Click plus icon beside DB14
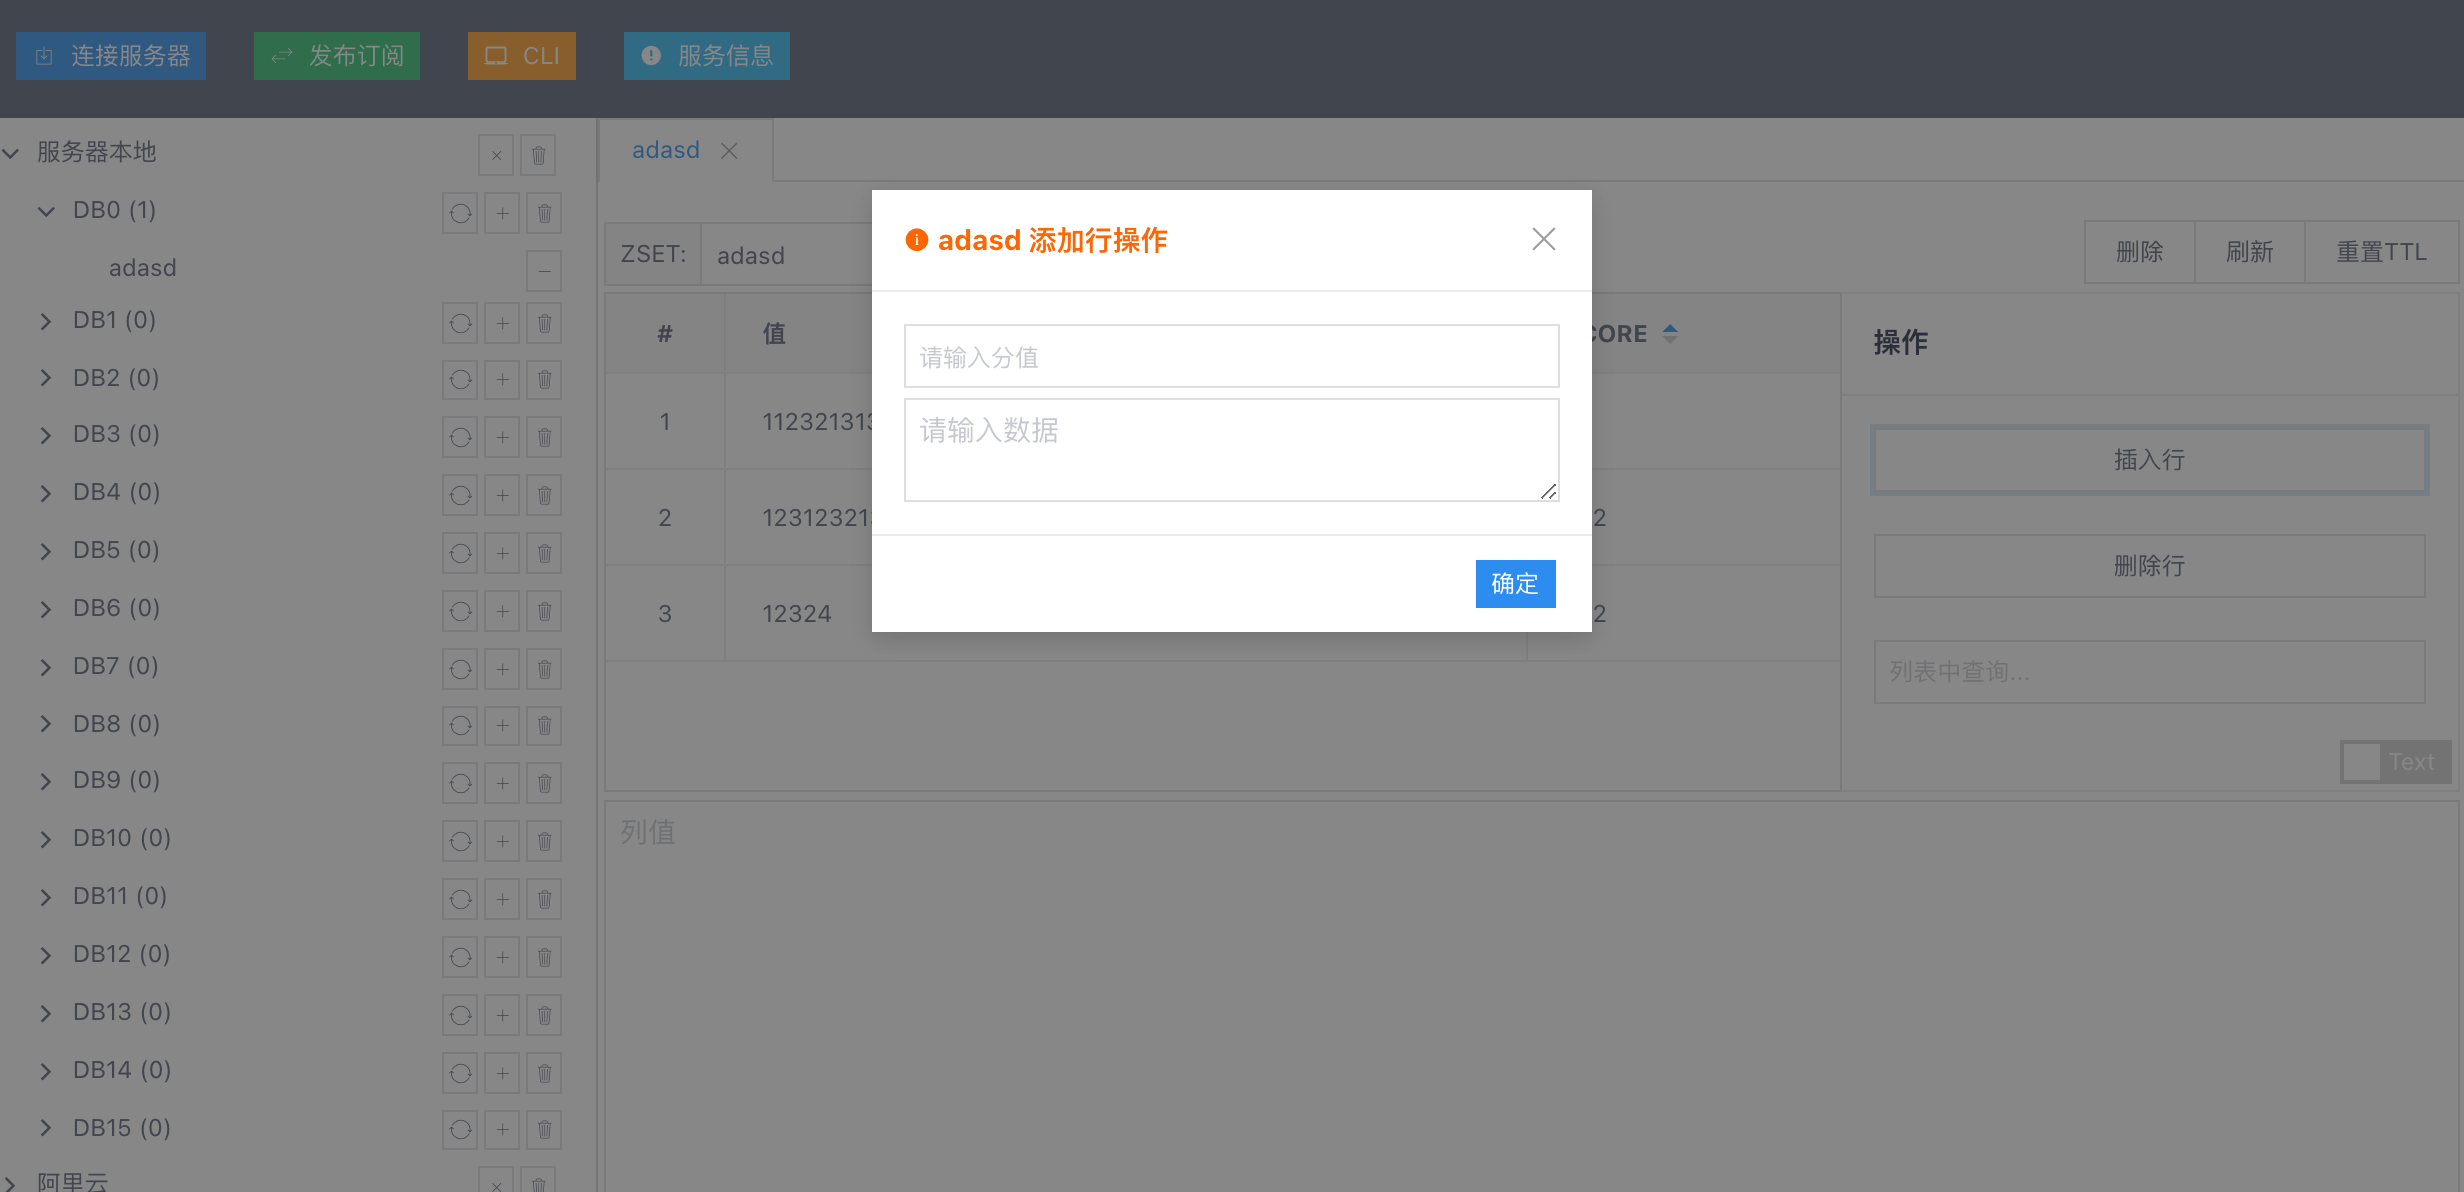The height and width of the screenshot is (1192, 2464). point(502,1073)
